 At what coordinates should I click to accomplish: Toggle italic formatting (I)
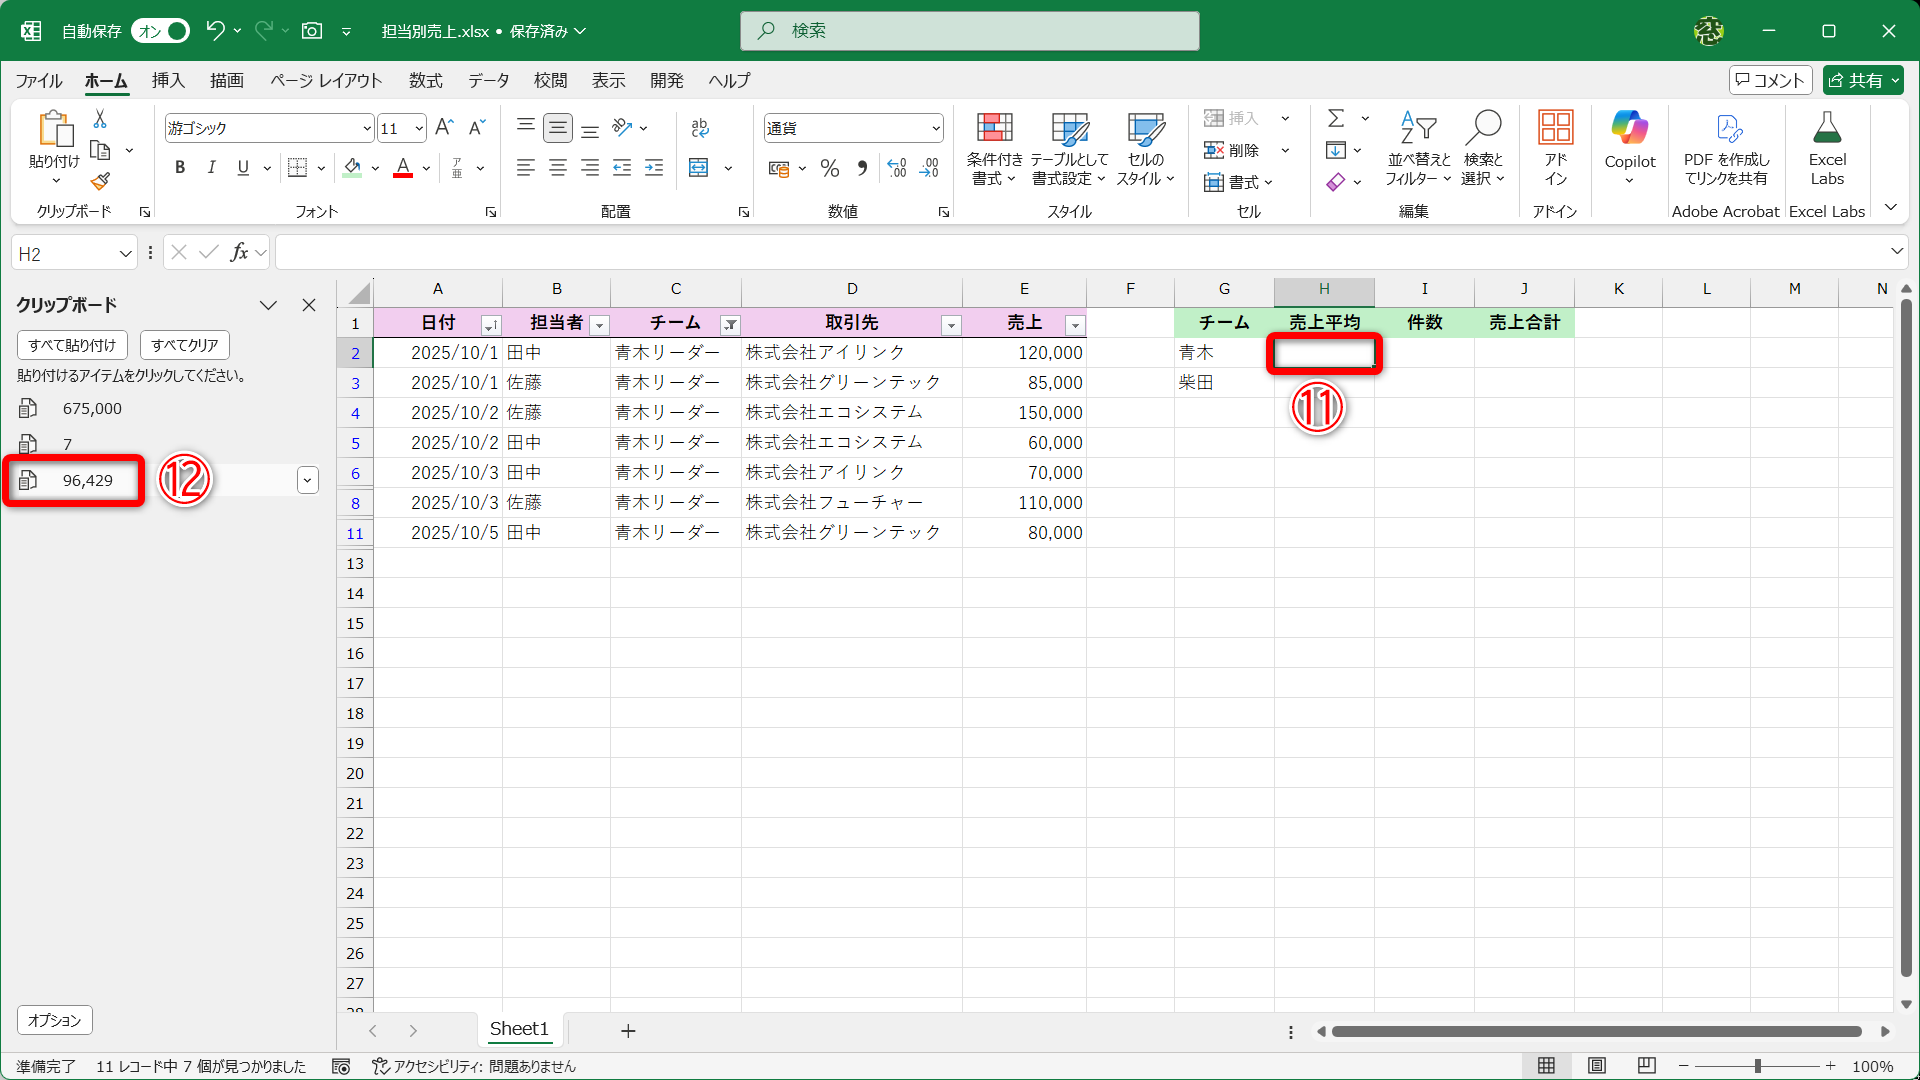pyautogui.click(x=211, y=167)
